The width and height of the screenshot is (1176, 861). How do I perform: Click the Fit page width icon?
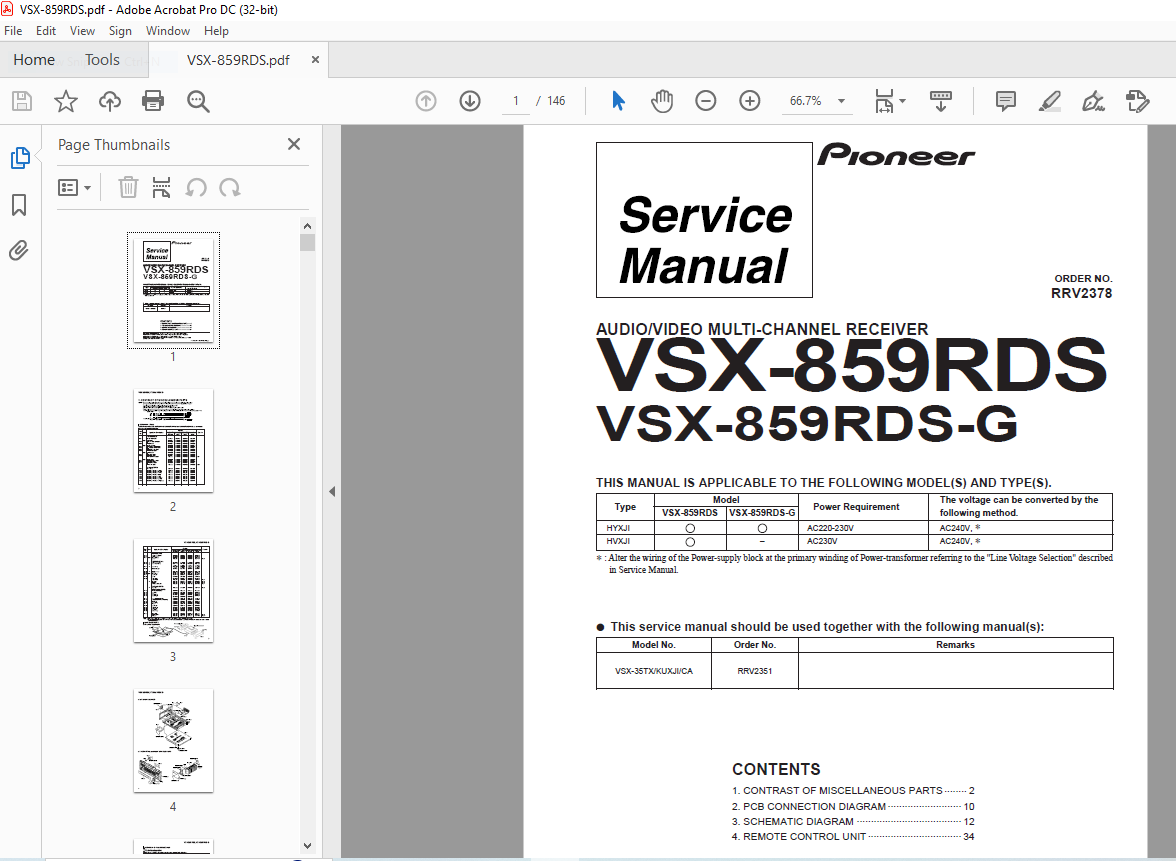[x=884, y=100]
